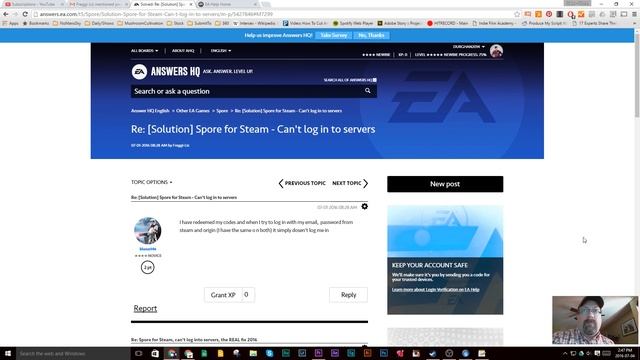Screen dimensions: 640x360
Task: Open the Store icon on the taskbar
Action: [x=155, y=353]
